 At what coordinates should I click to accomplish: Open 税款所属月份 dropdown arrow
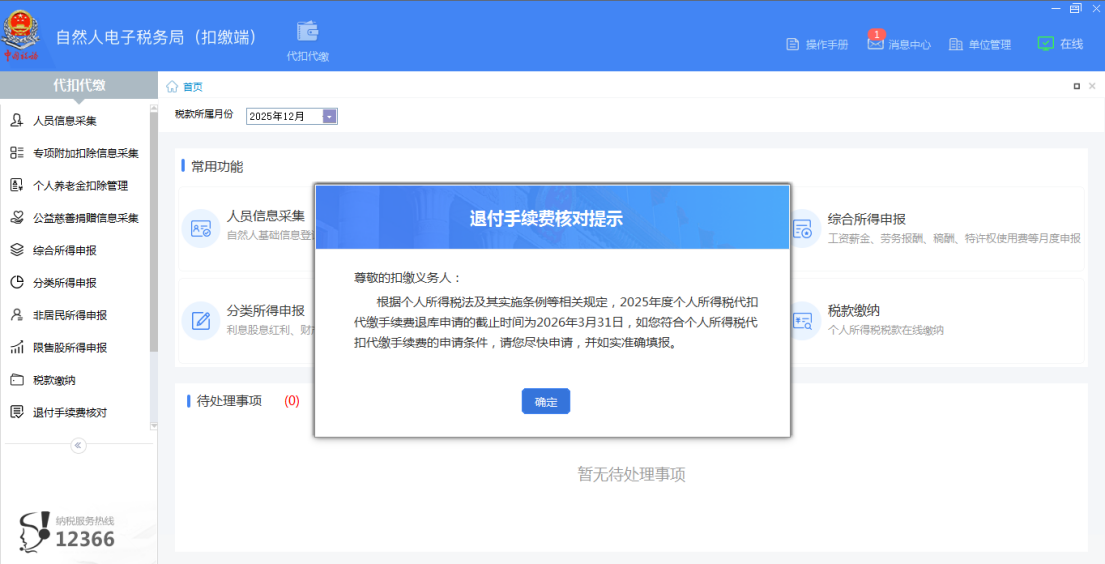tap(329, 116)
